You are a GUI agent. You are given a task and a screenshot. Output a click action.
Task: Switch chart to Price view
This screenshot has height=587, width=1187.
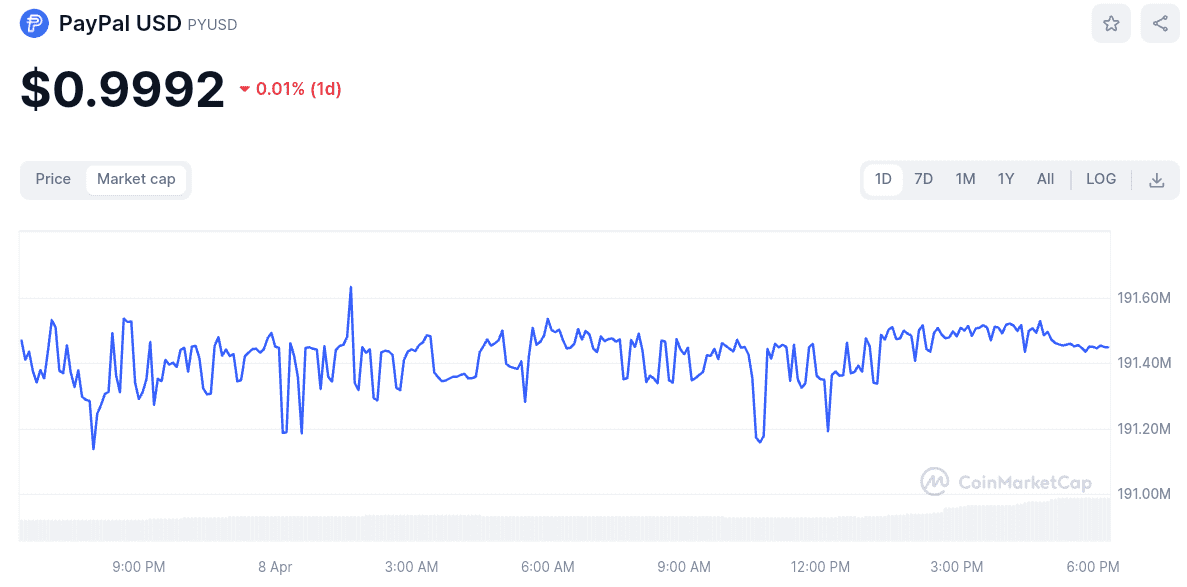click(53, 179)
